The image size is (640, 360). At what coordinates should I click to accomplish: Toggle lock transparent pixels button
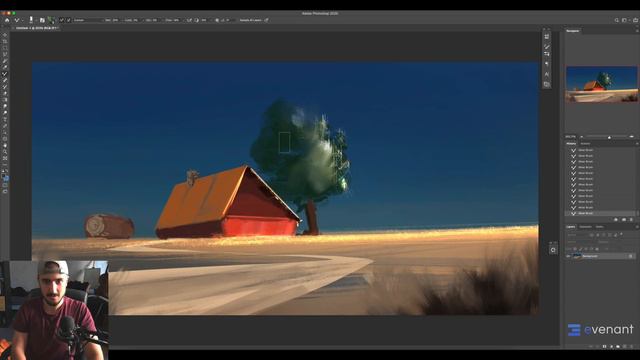pyautogui.click(x=575, y=249)
